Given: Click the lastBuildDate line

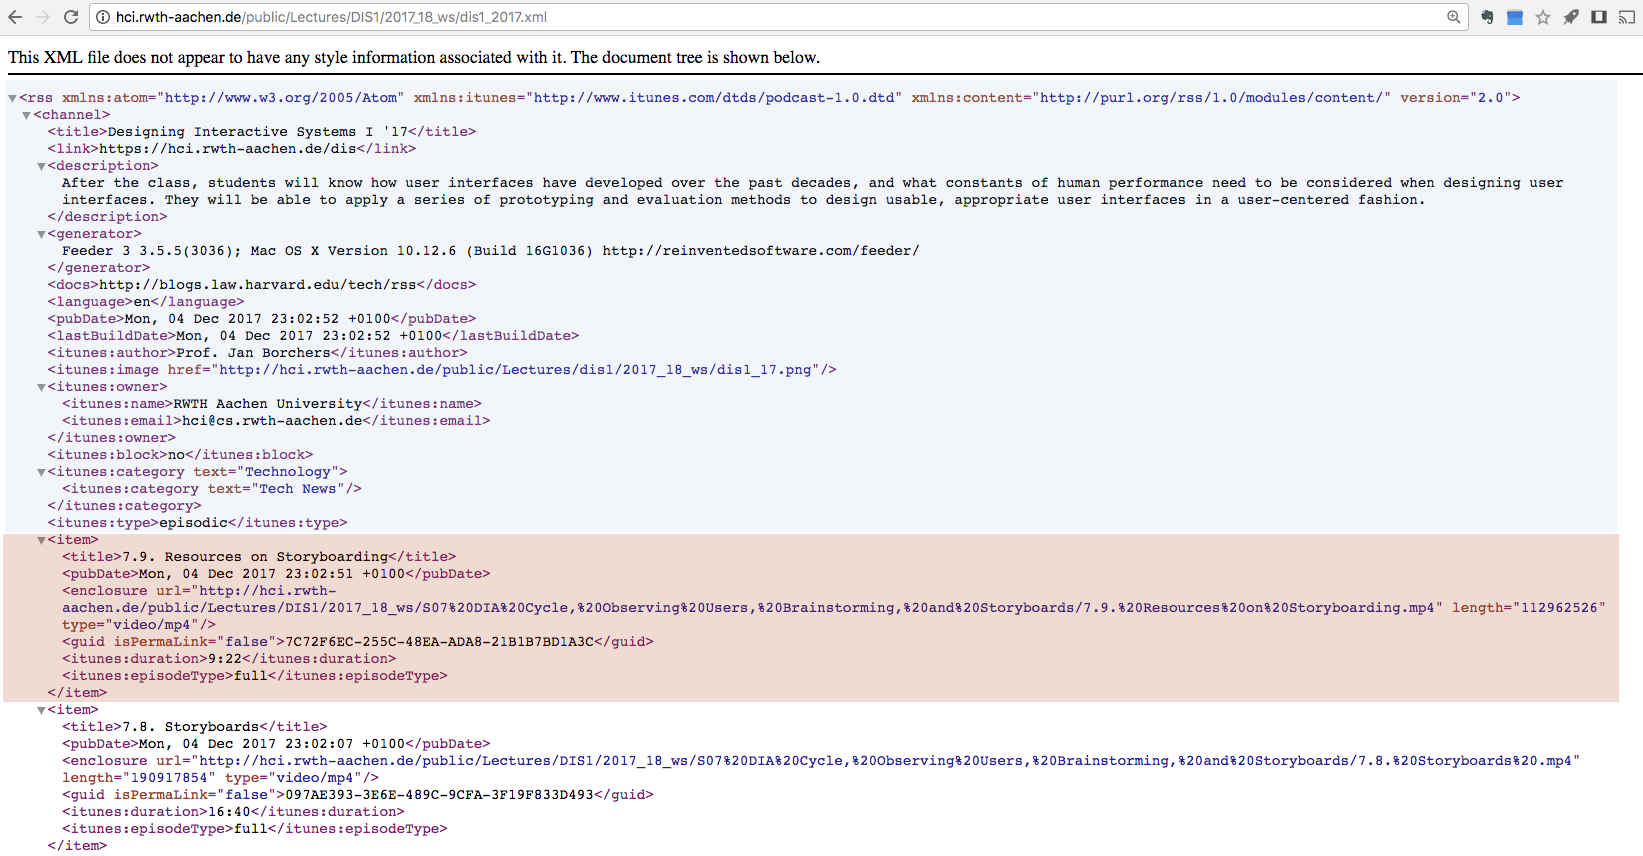Looking at the screenshot, I should point(313,336).
